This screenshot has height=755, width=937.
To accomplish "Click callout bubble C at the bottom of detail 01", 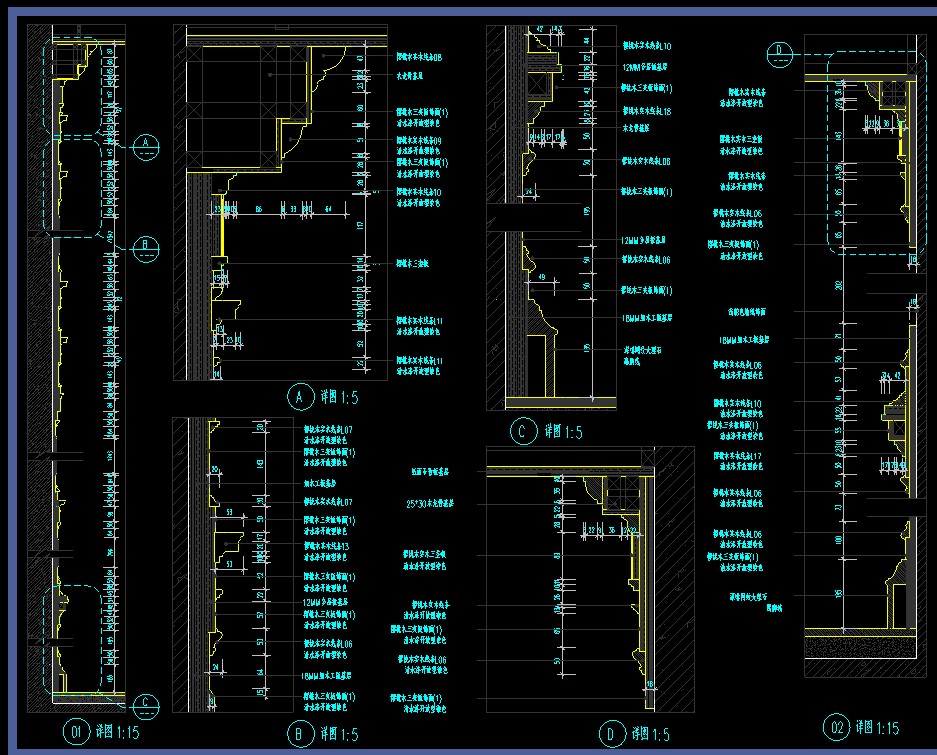I will pyautogui.click(x=145, y=706).
